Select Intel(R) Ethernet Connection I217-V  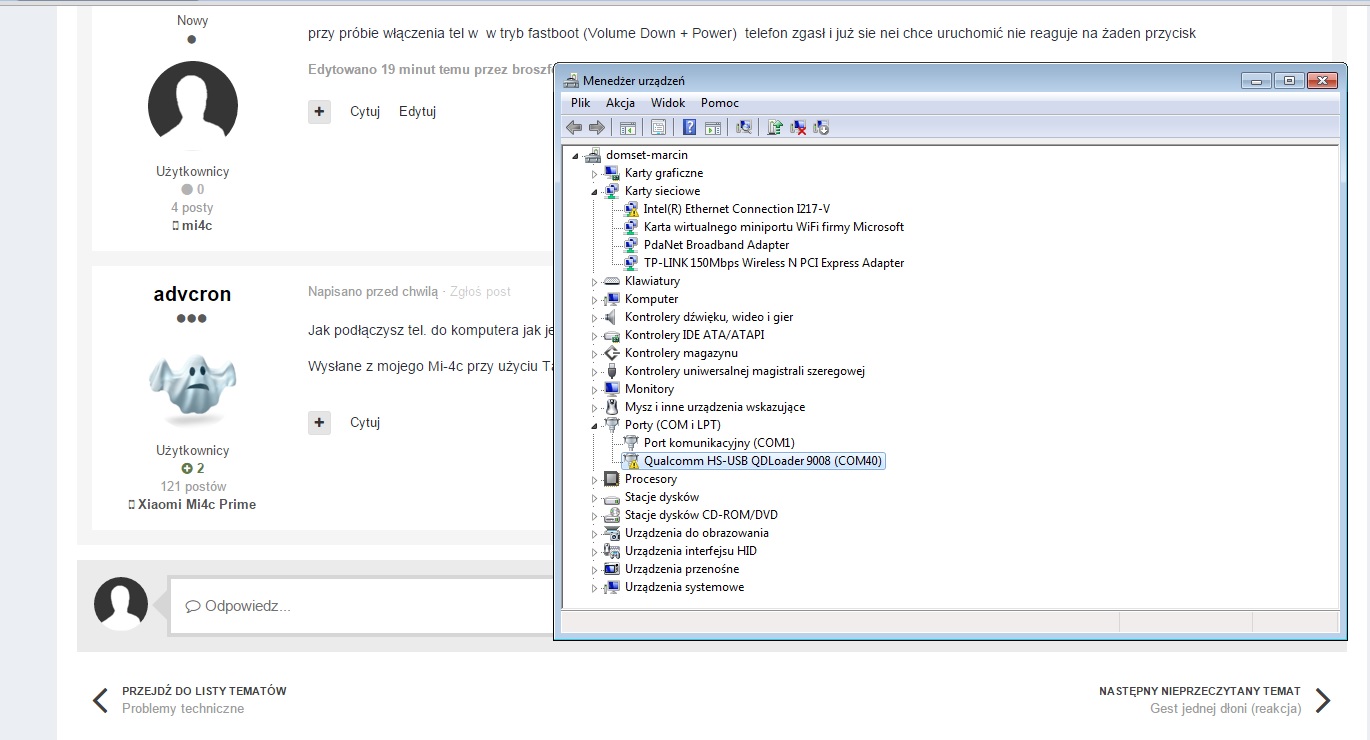point(736,209)
